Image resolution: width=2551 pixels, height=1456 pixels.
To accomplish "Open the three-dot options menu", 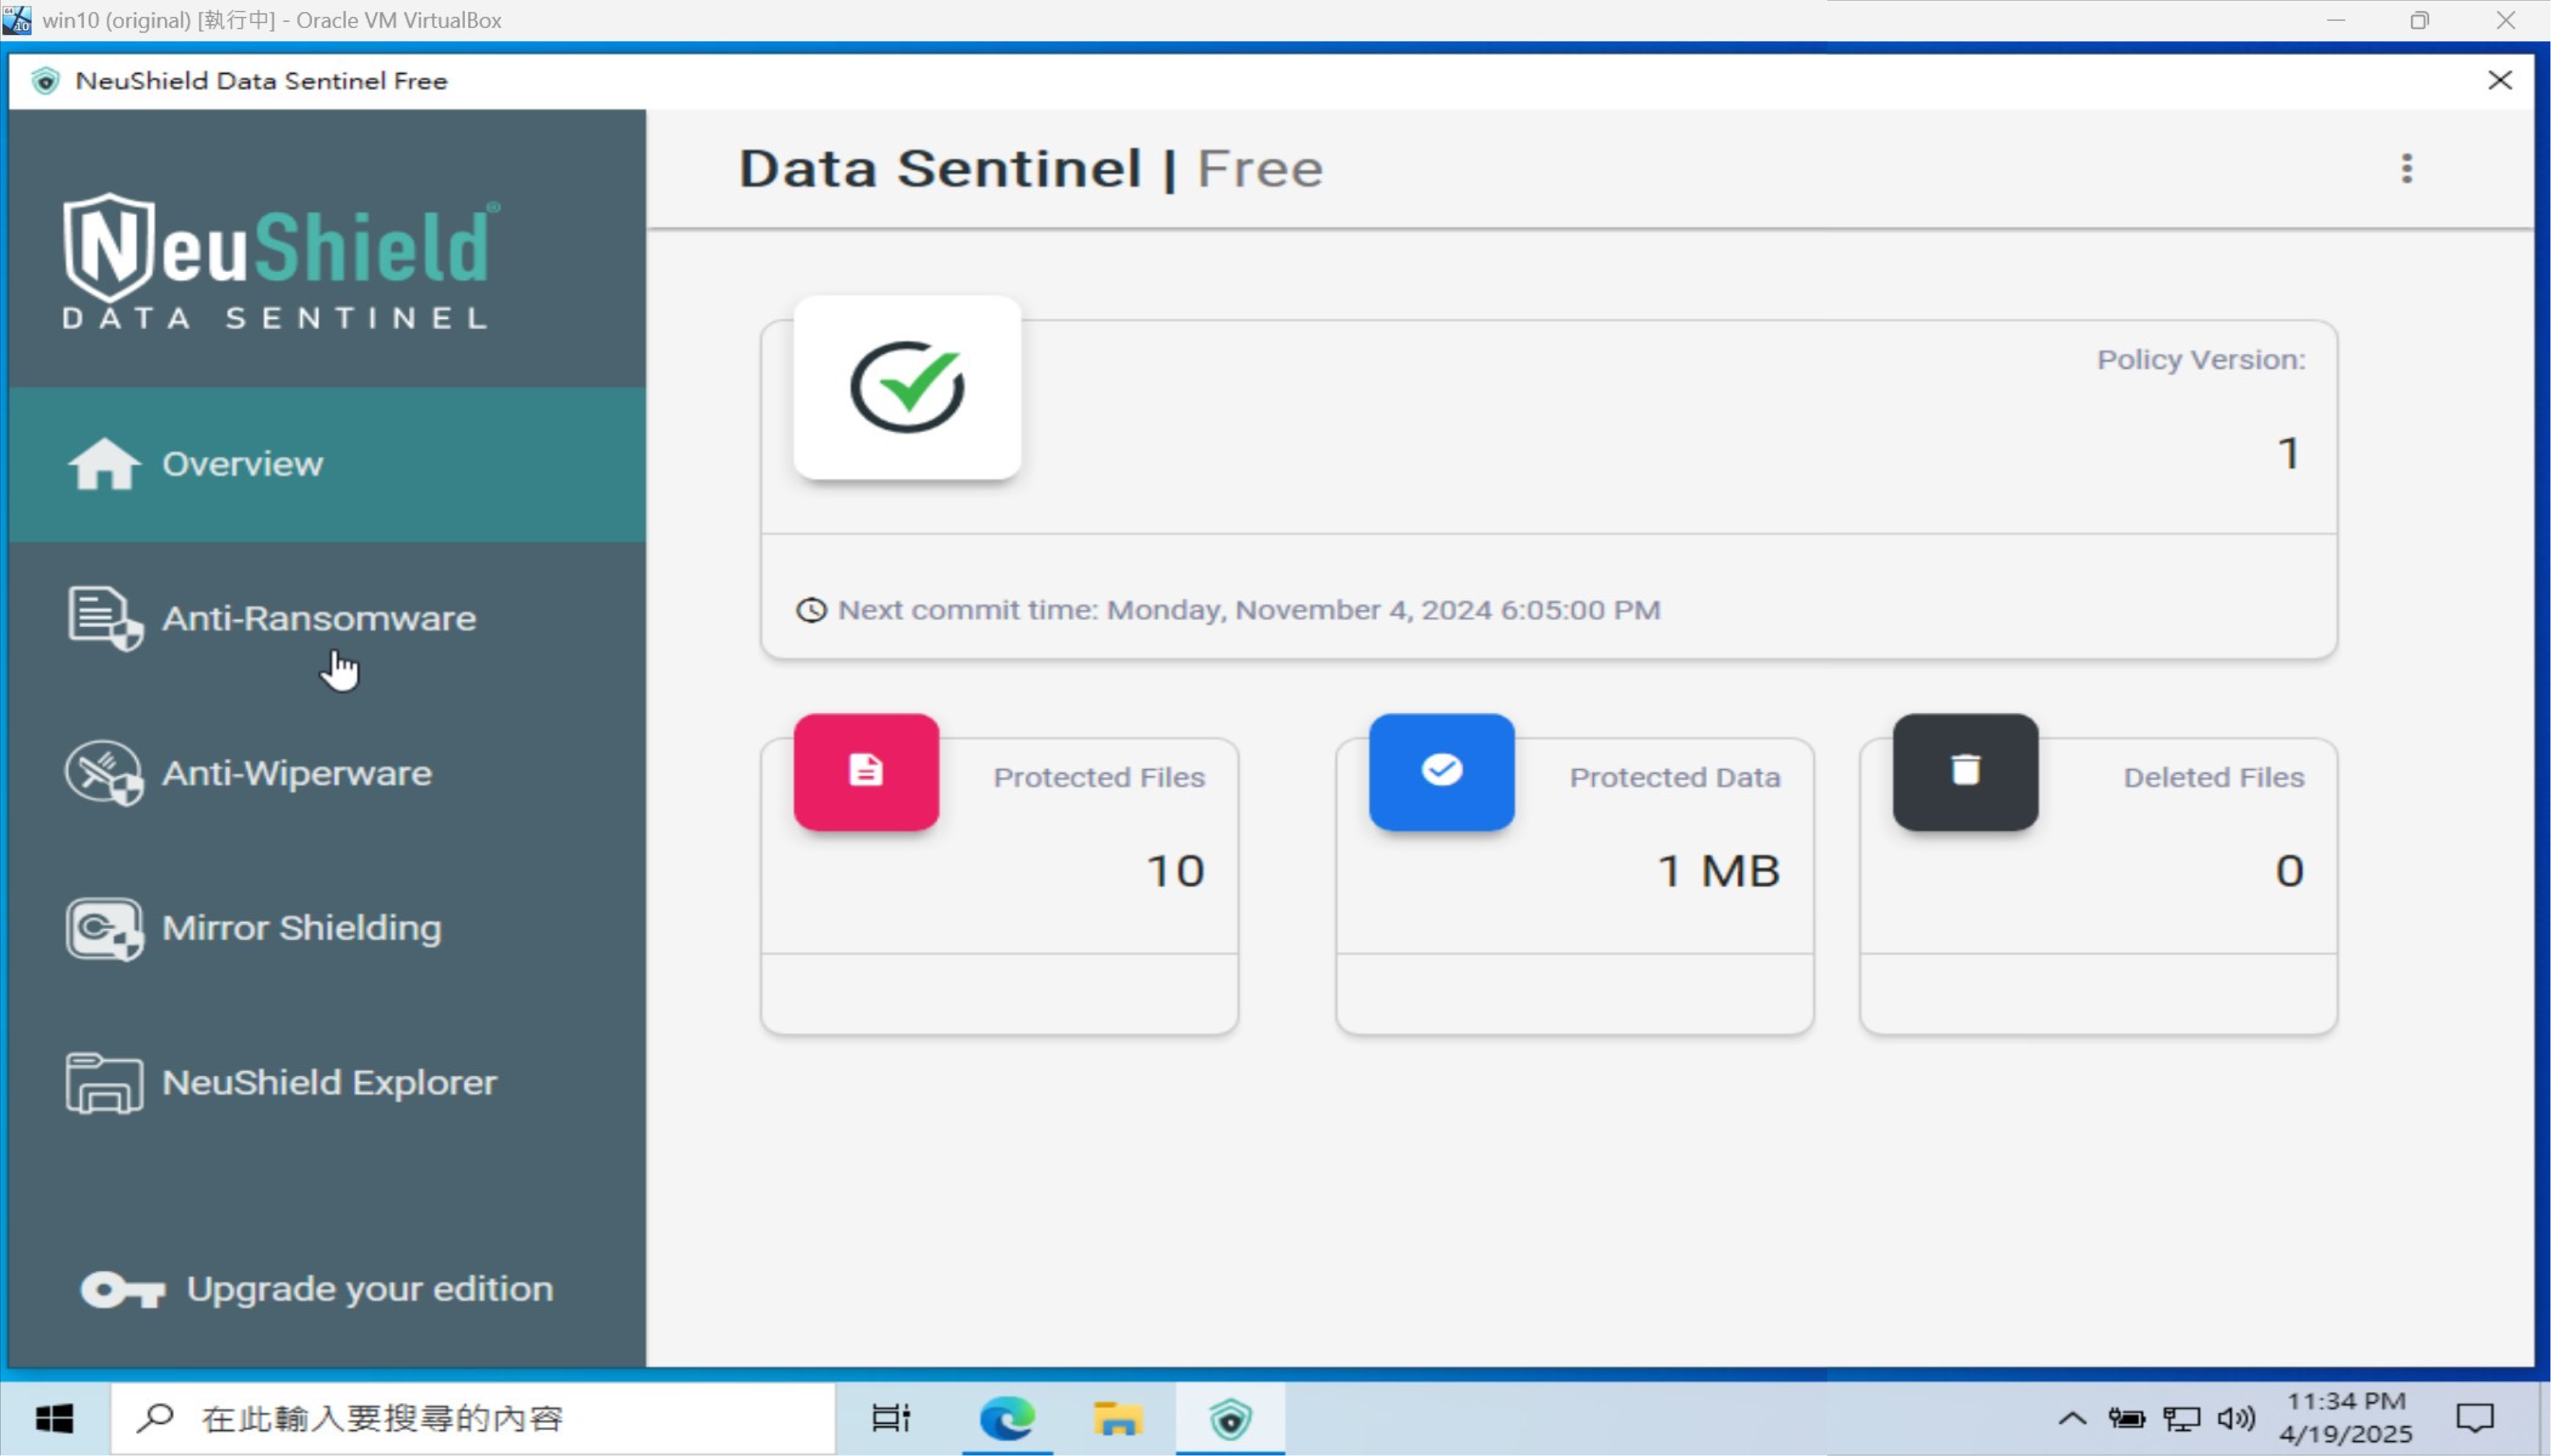I will [x=2406, y=168].
